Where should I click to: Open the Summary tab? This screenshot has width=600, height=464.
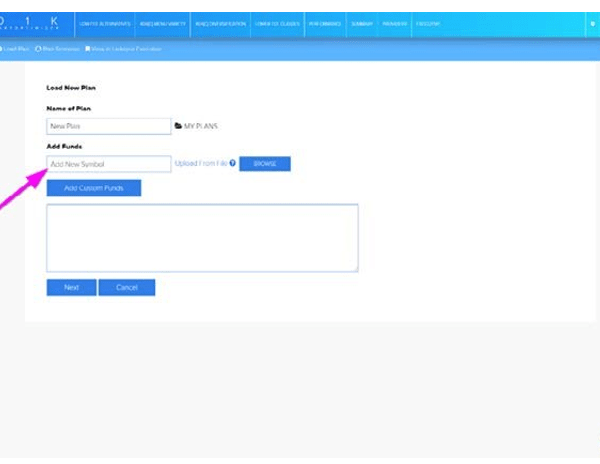pyautogui.click(x=361, y=23)
